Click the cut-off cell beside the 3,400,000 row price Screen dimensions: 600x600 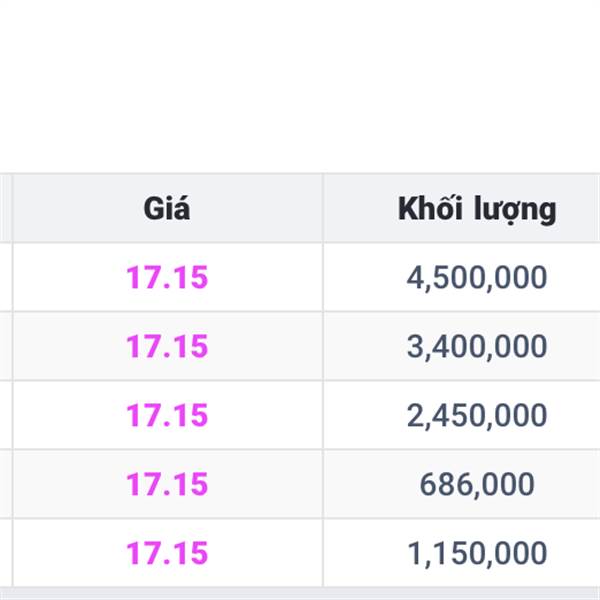click(x=6, y=346)
